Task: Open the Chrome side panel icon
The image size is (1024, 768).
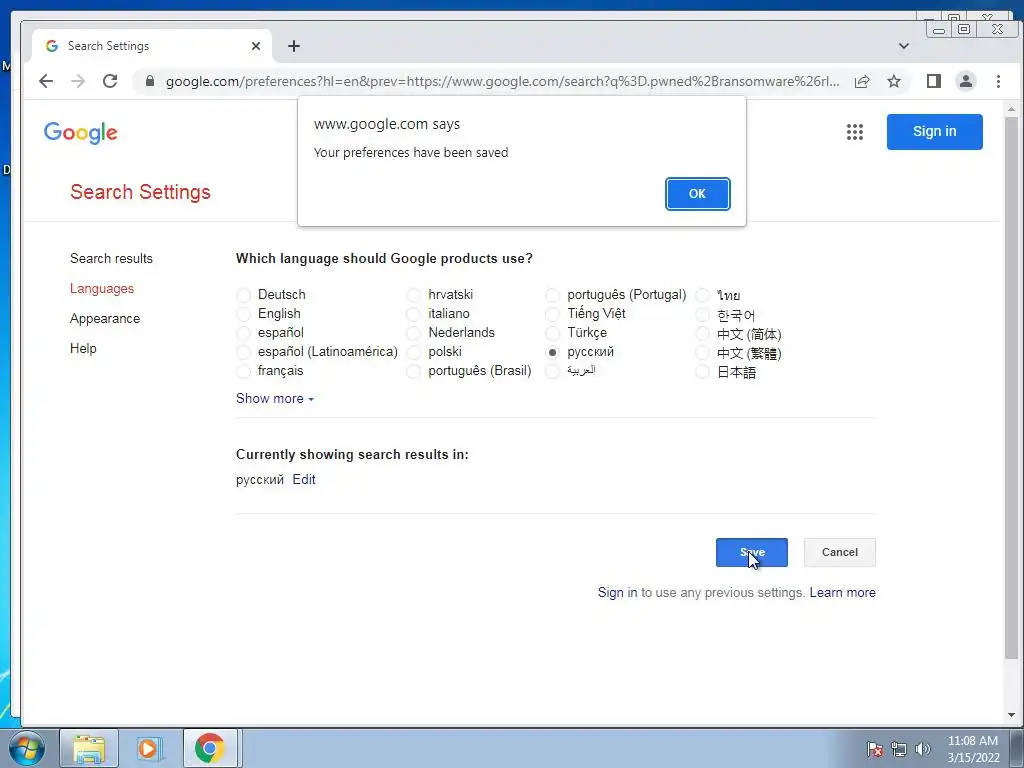Action: point(933,81)
